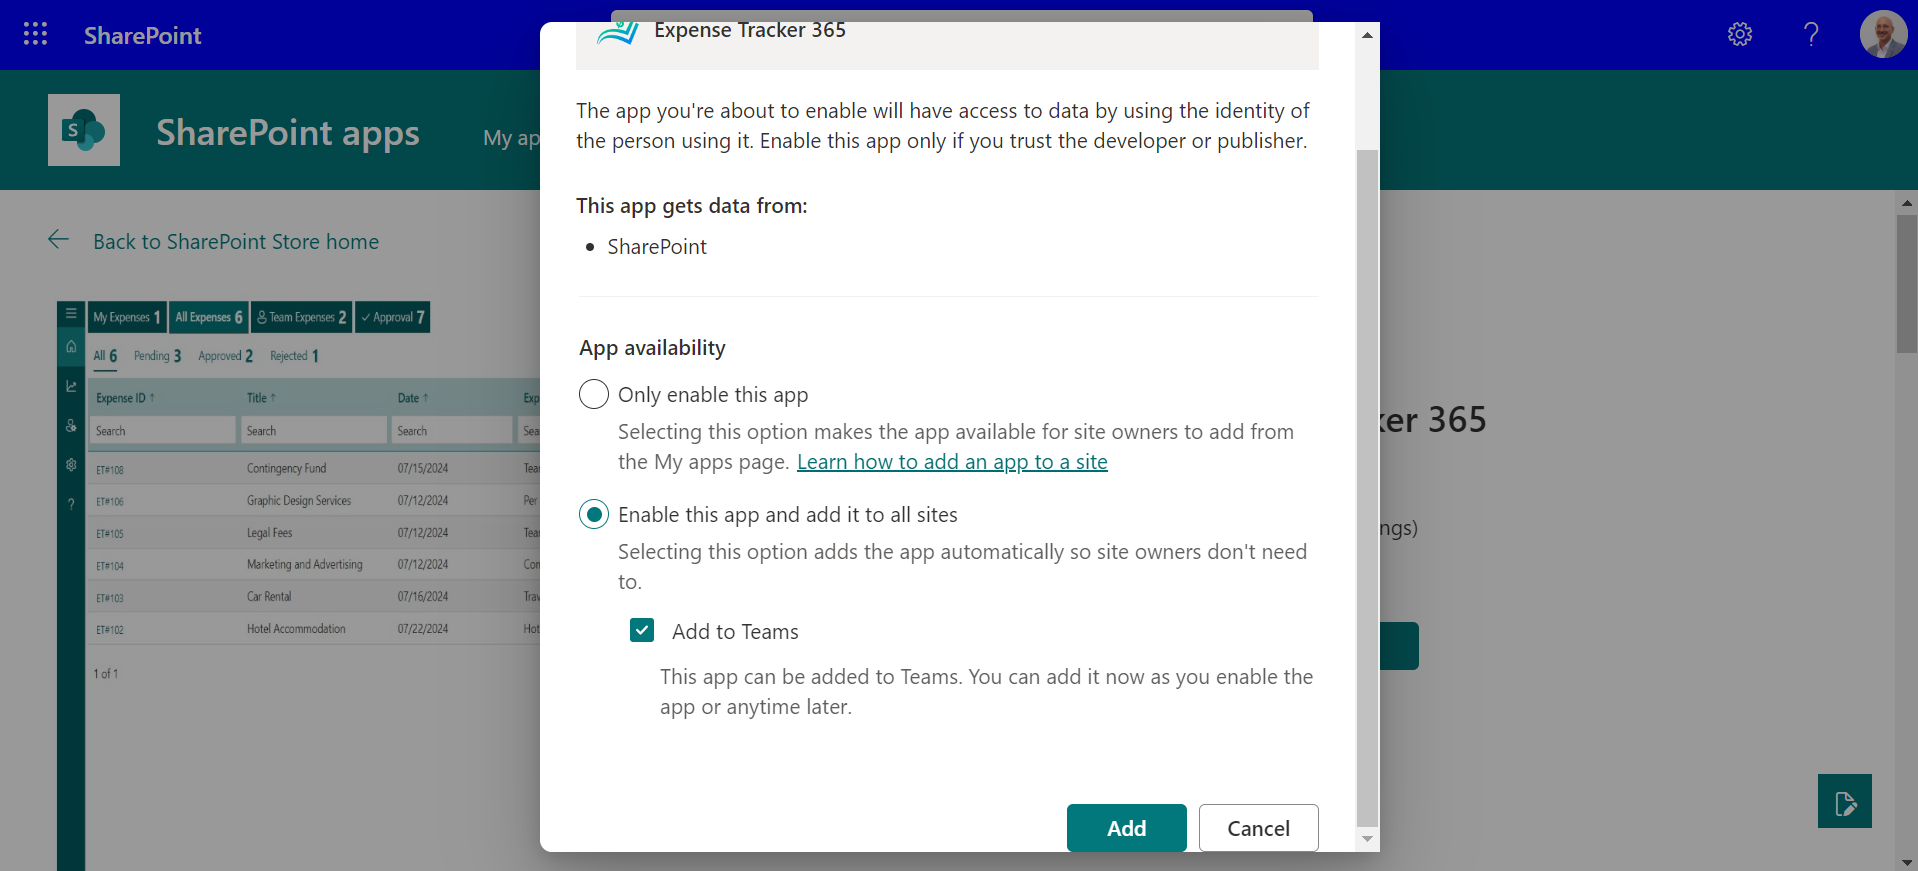
Task: Open the app launcher waffle icon
Action: [36, 34]
